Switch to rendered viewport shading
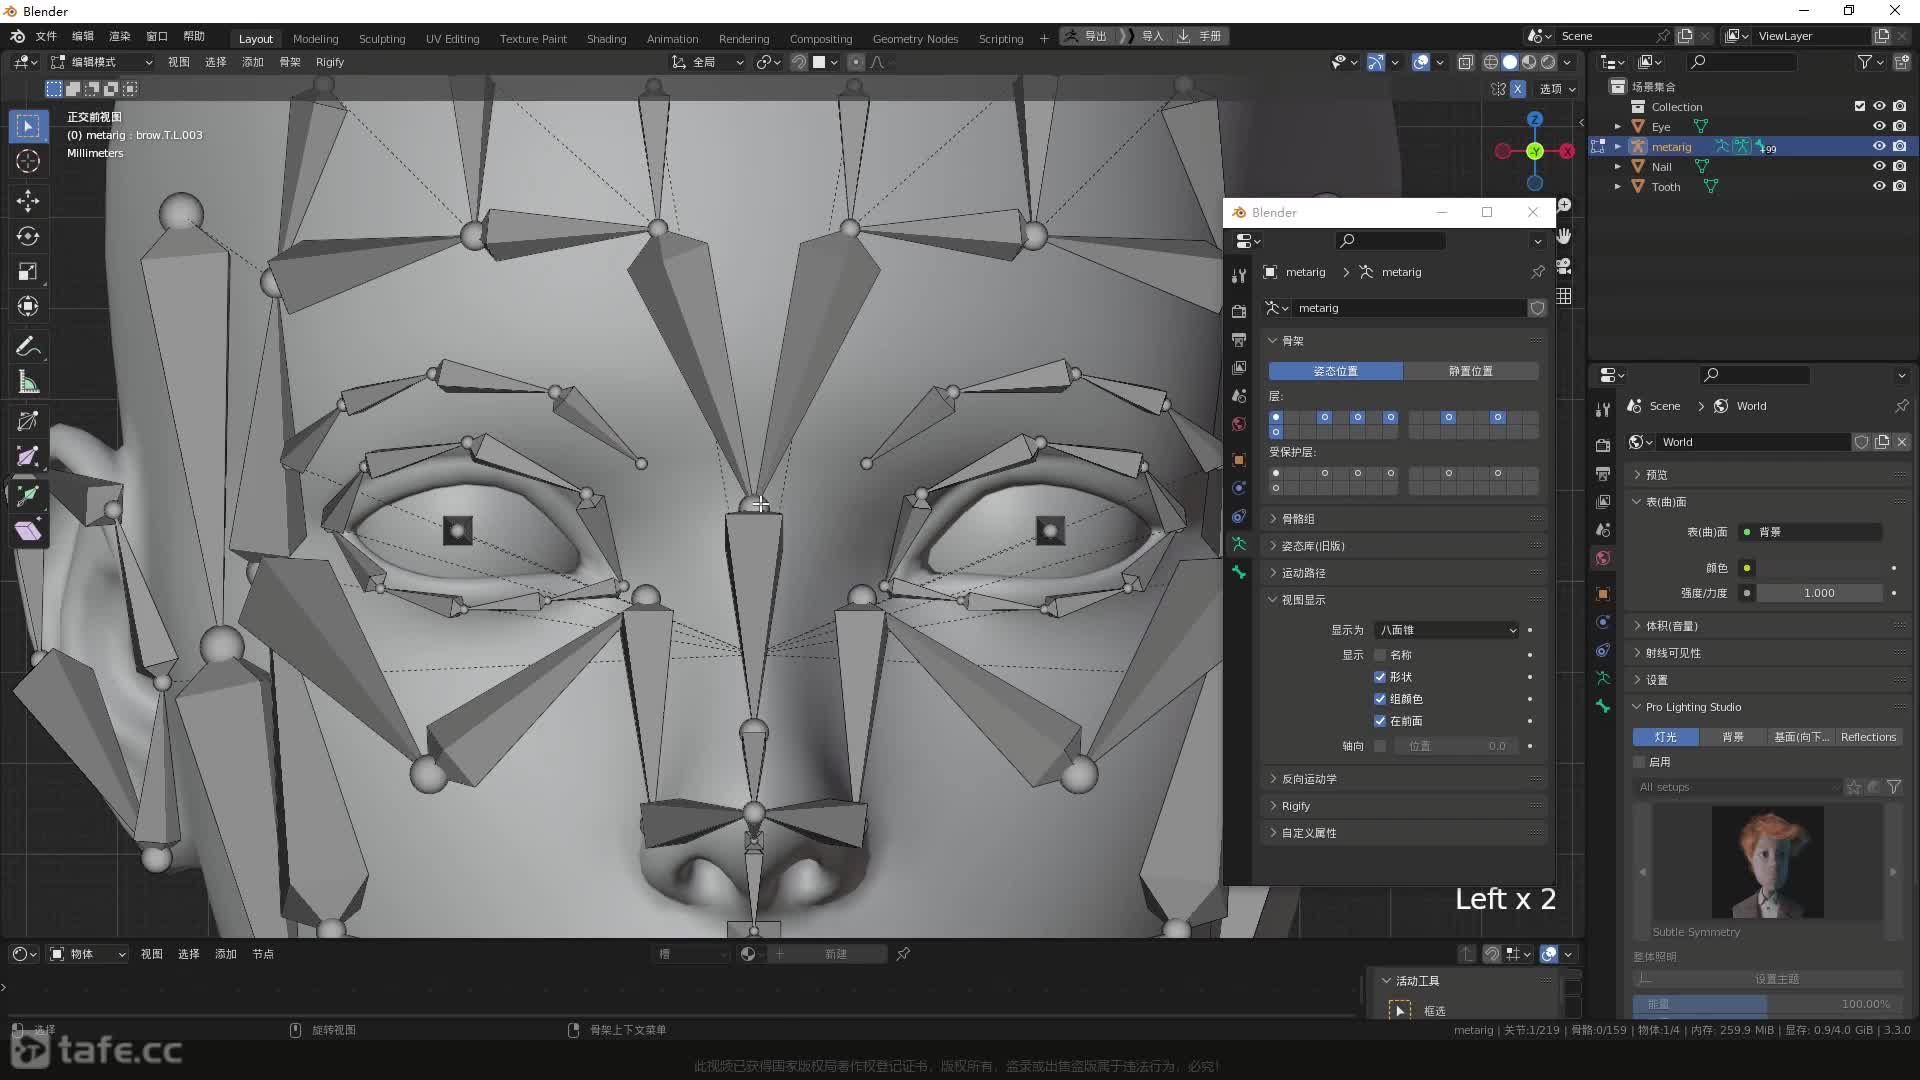 tap(1548, 62)
